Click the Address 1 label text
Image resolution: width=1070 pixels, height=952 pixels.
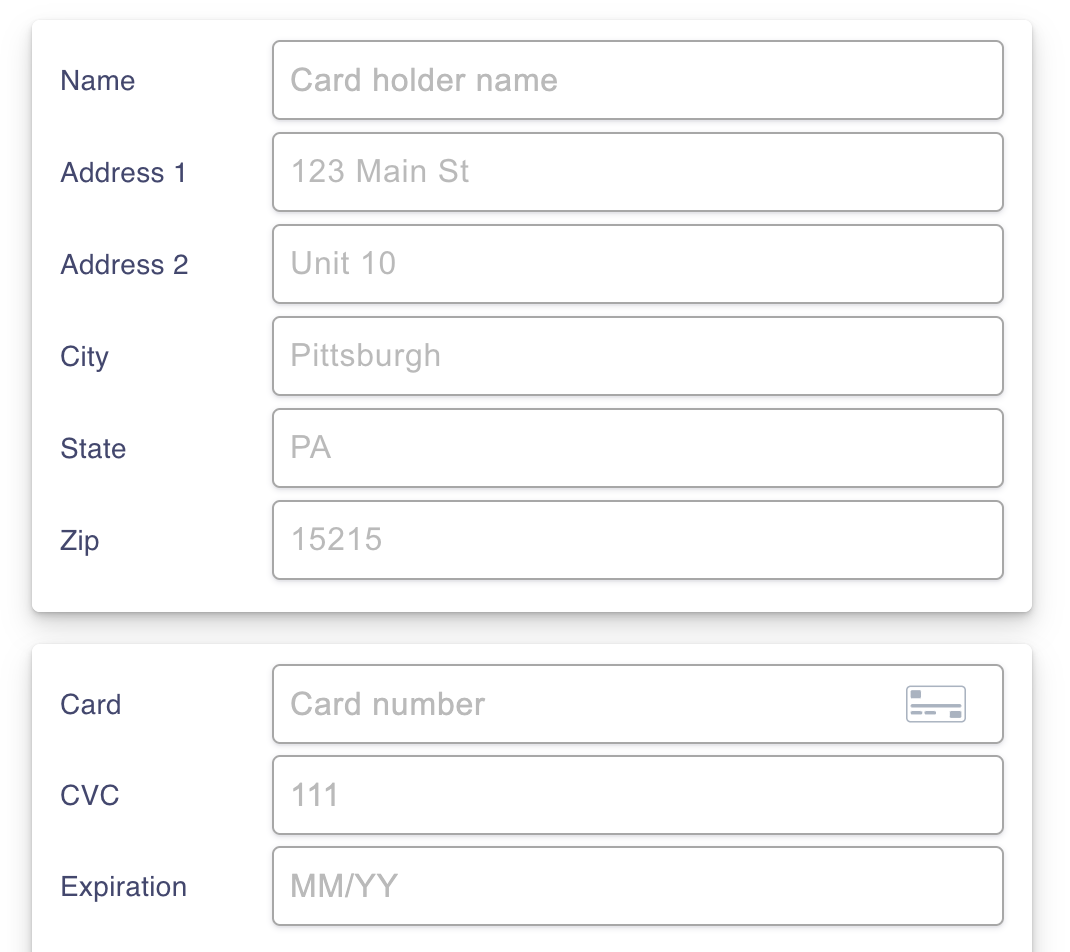(123, 173)
